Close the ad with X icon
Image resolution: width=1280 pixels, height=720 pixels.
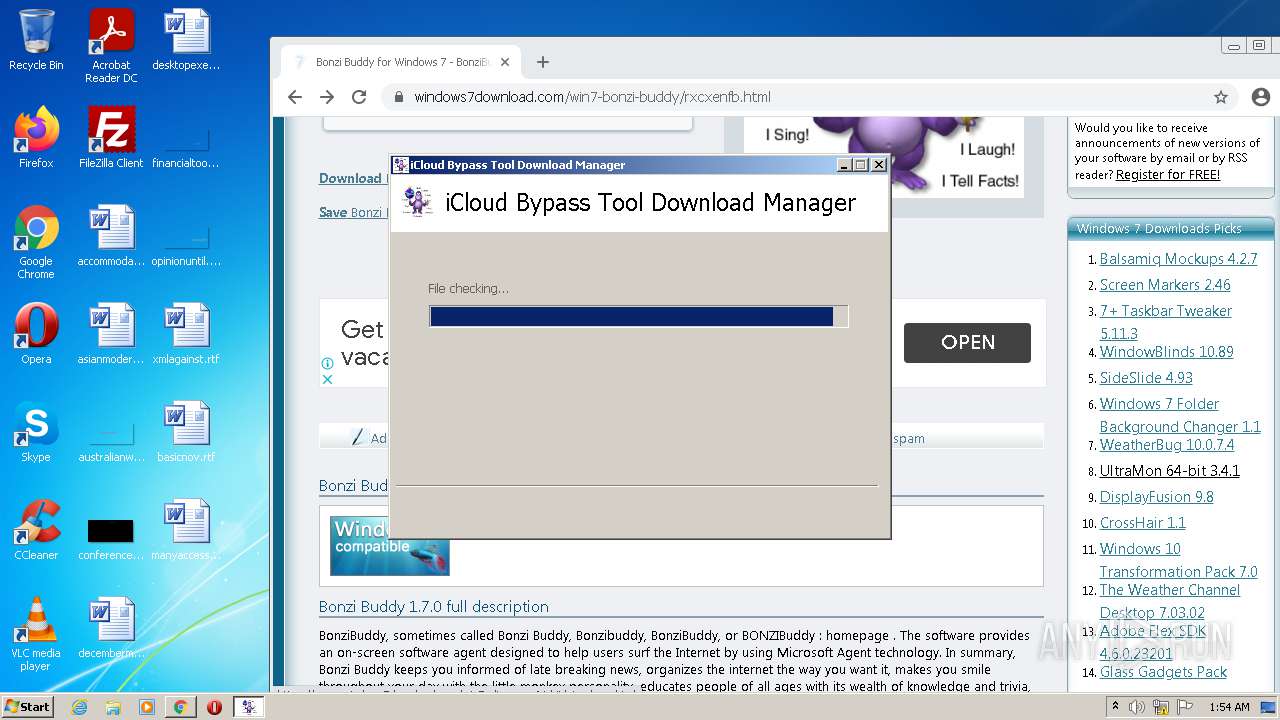click(327, 379)
